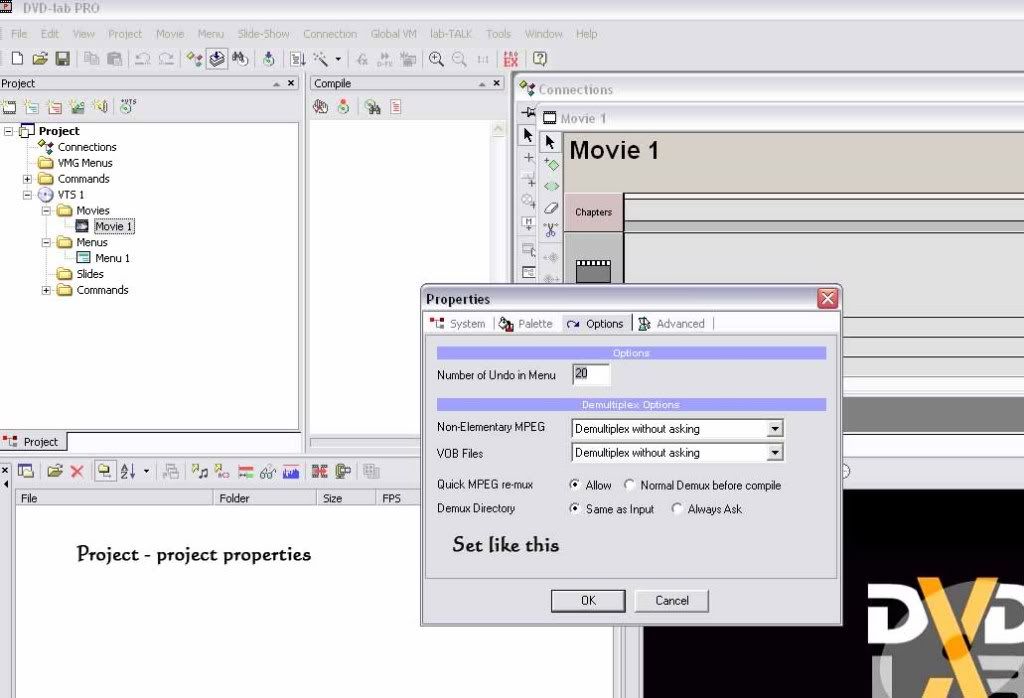Click the red document icon in Compile panel

point(396,106)
